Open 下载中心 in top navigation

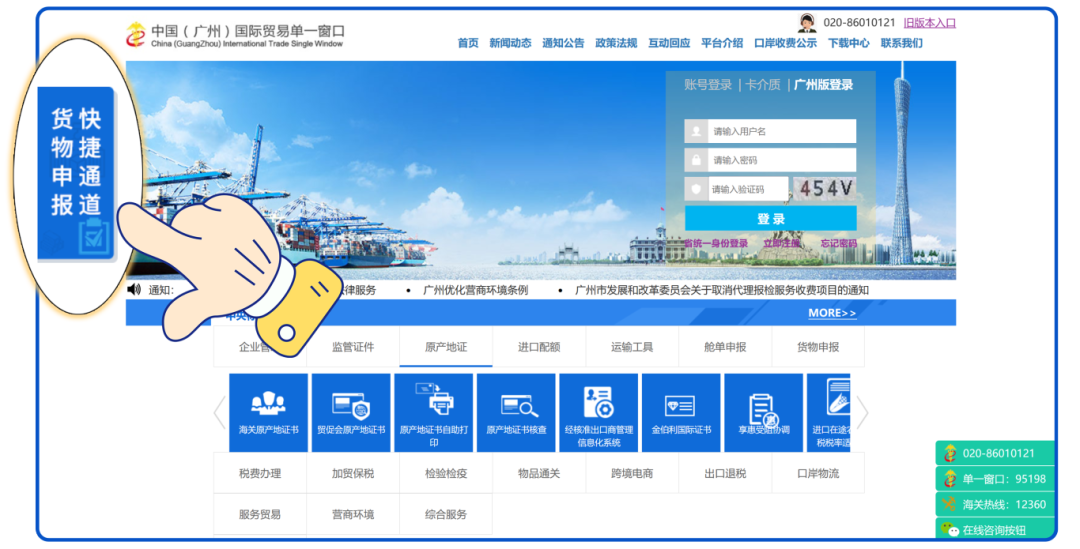[x=849, y=43]
